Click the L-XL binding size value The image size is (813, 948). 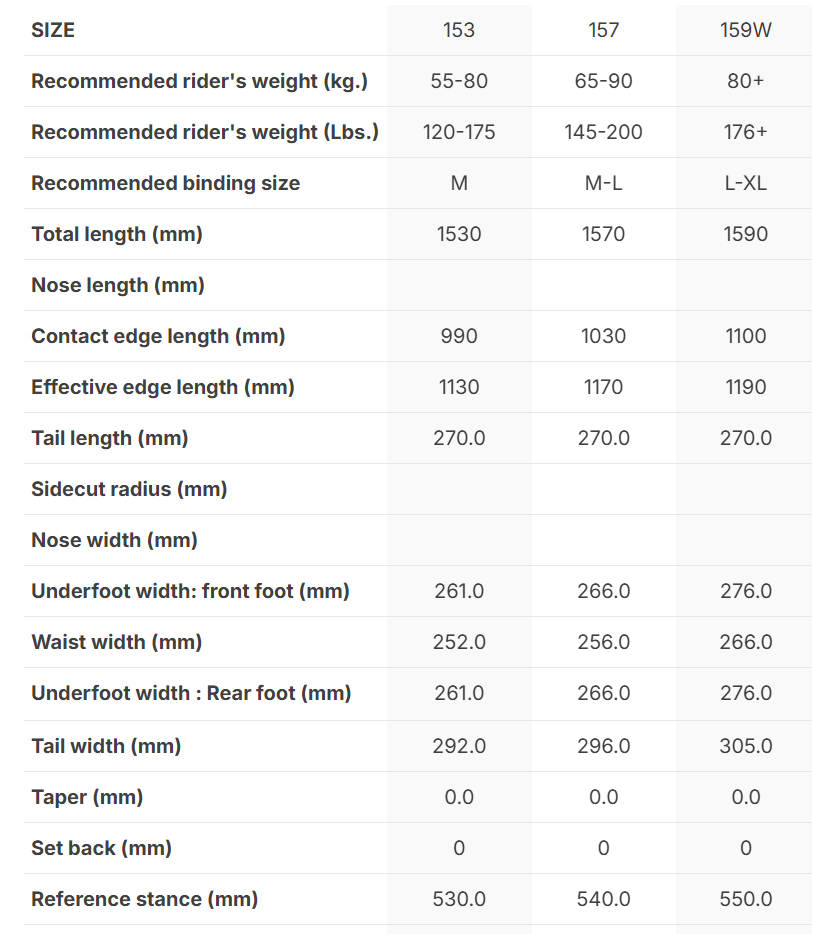[x=746, y=183]
